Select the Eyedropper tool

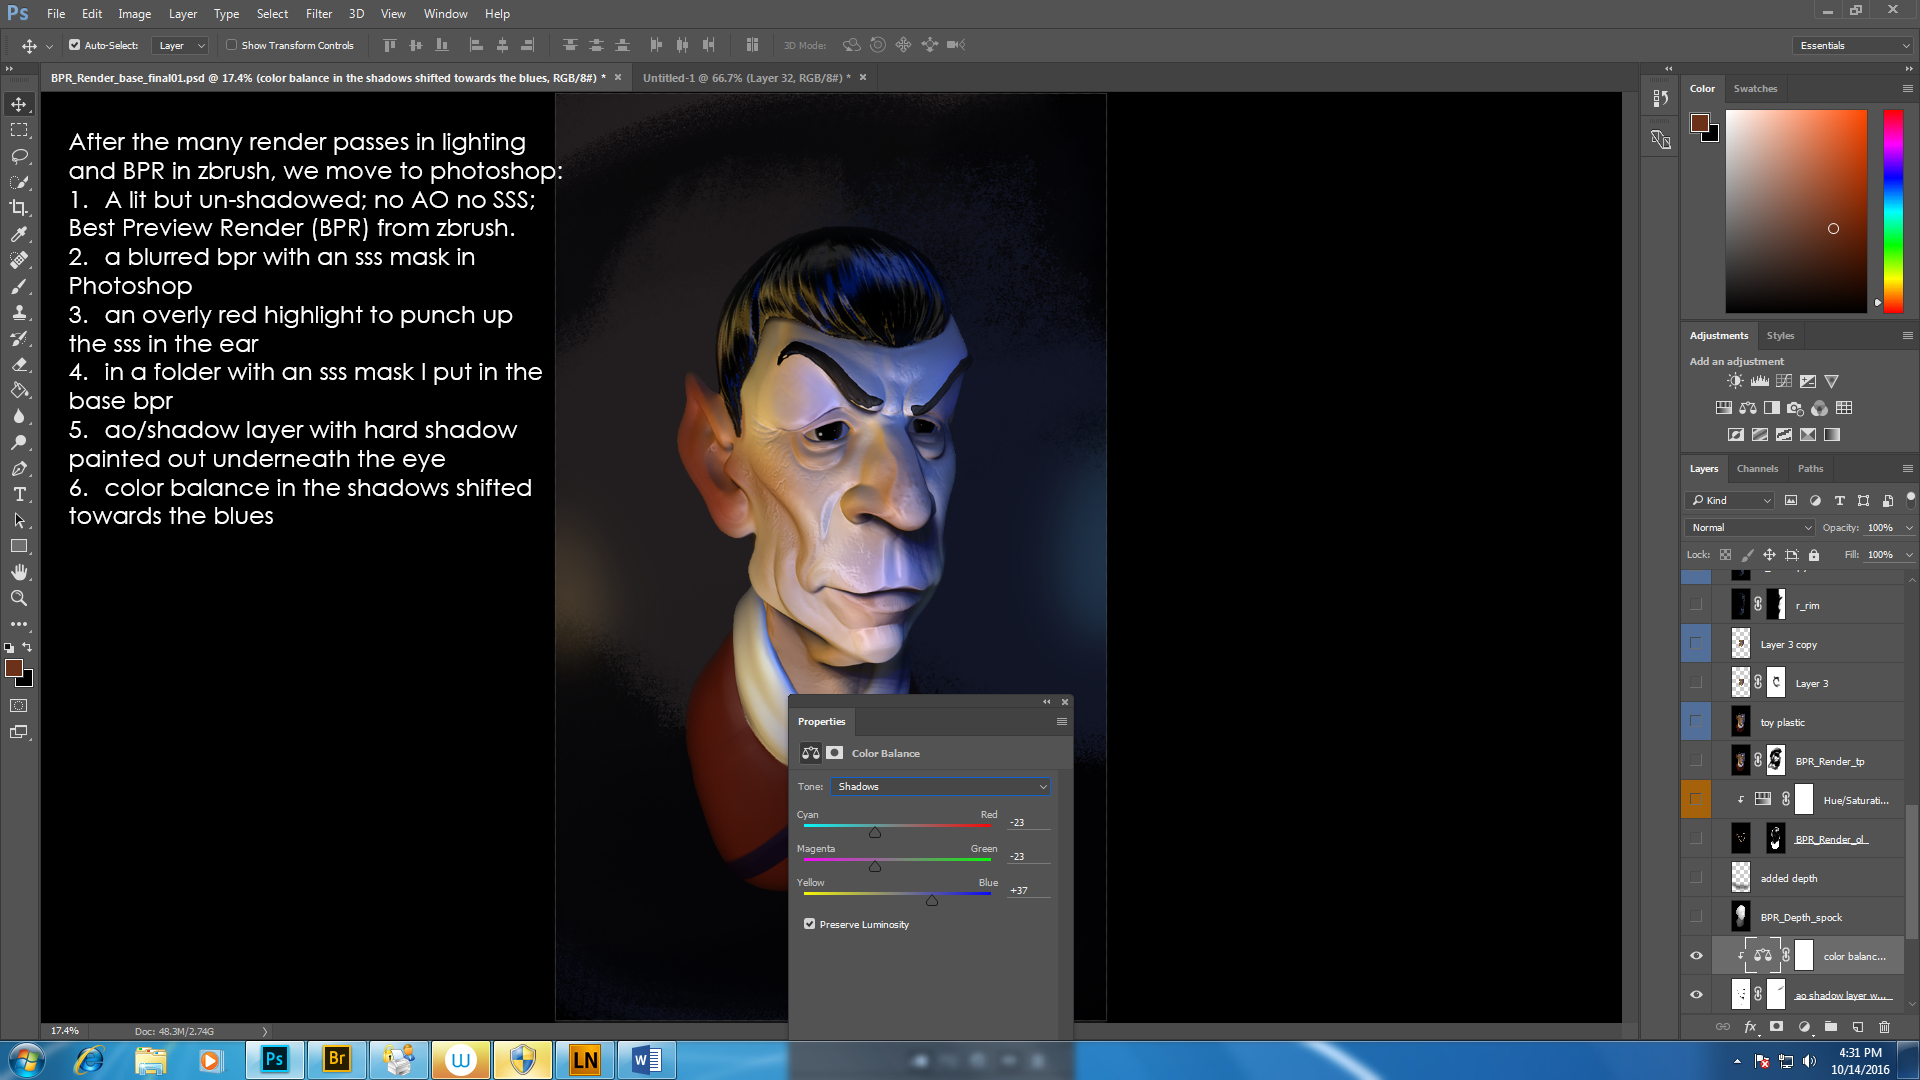coord(19,234)
